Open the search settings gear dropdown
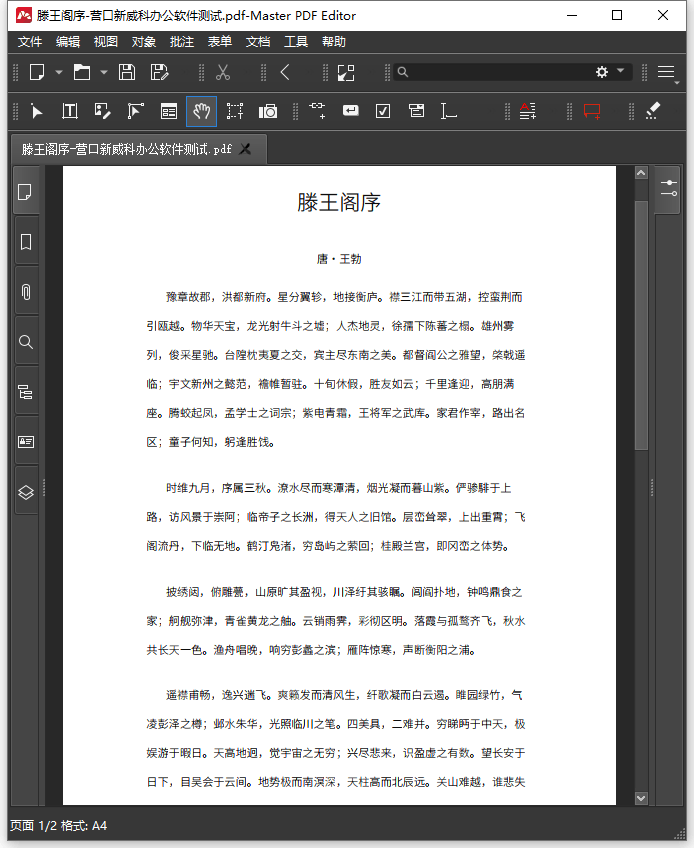This screenshot has width=694, height=848. click(608, 72)
